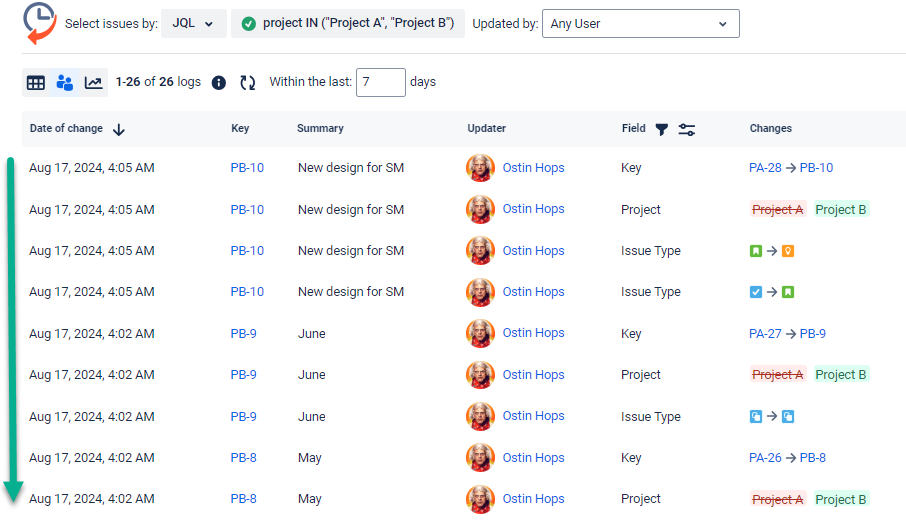Viewport: 906px width, 522px height.
Task: Click the project IN JQL query field
Action: click(x=348, y=23)
